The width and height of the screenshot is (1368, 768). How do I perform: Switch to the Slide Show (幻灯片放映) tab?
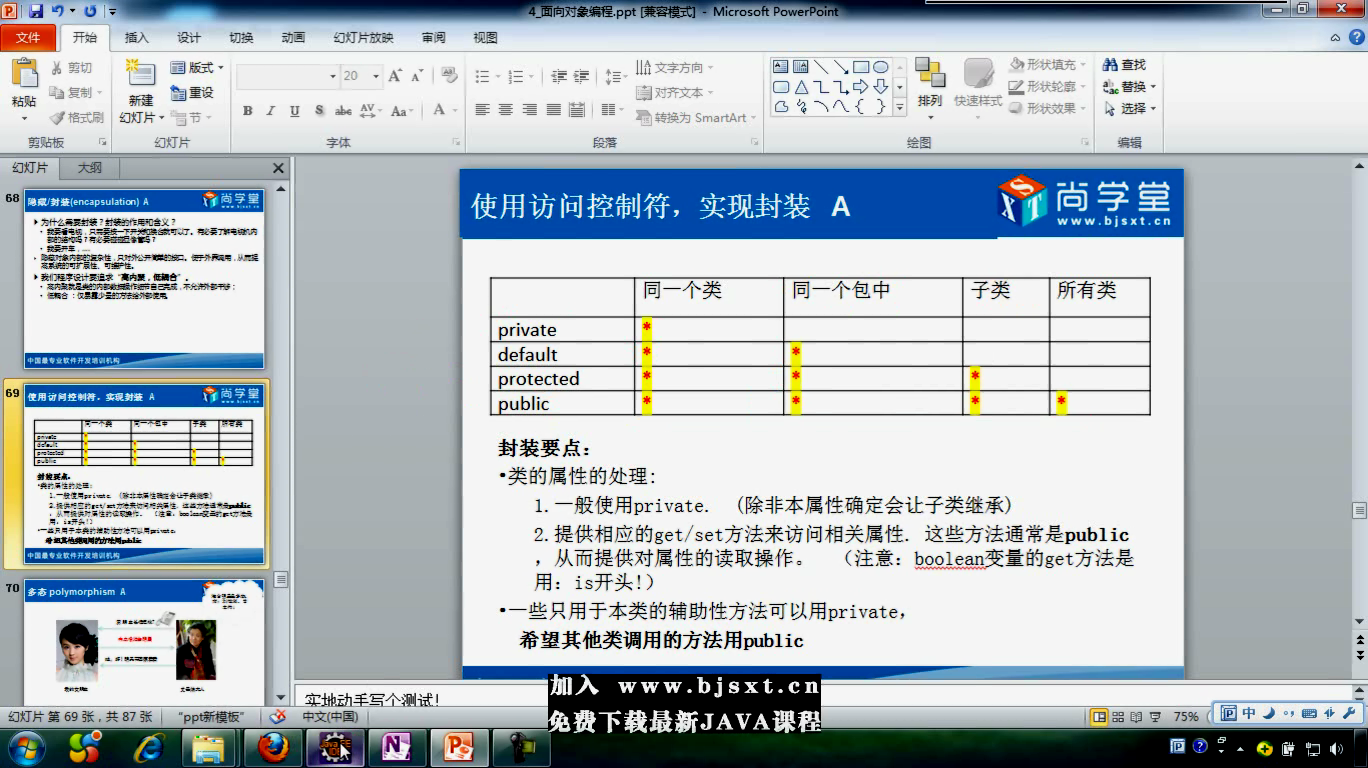pos(363,38)
